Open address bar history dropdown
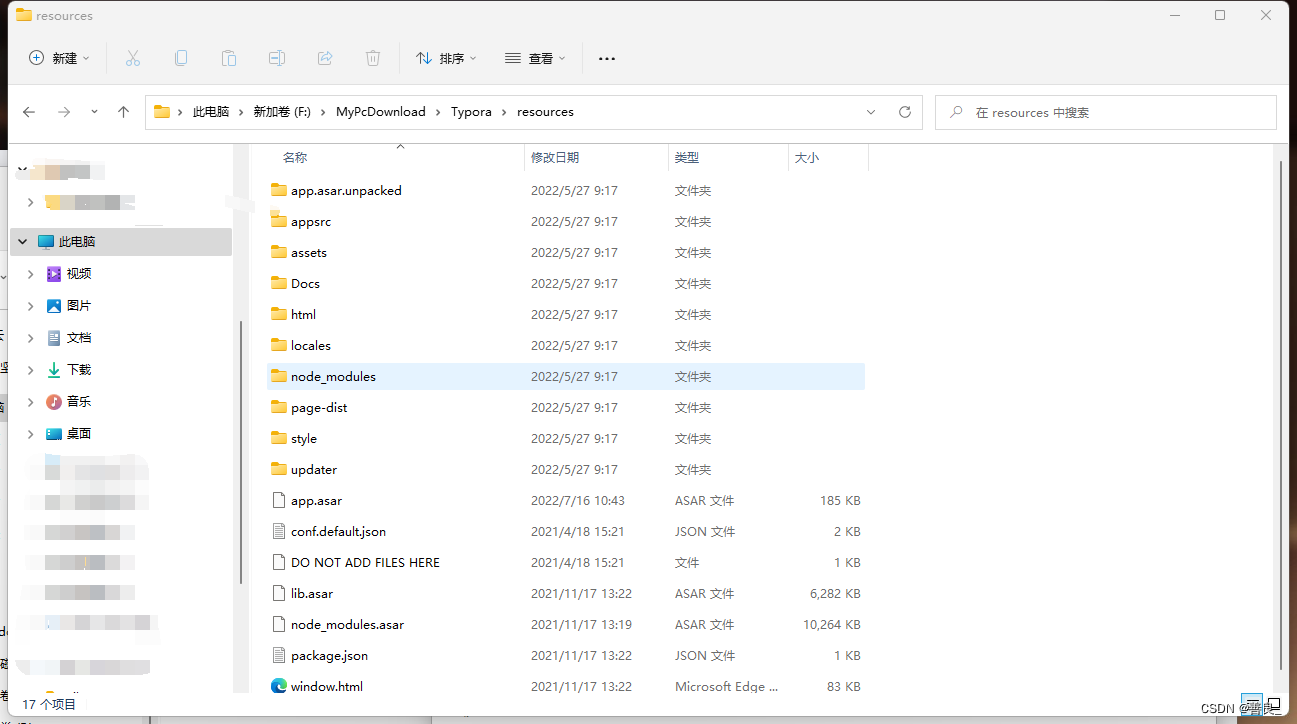The height and width of the screenshot is (724, 1297). pos(871,112)
